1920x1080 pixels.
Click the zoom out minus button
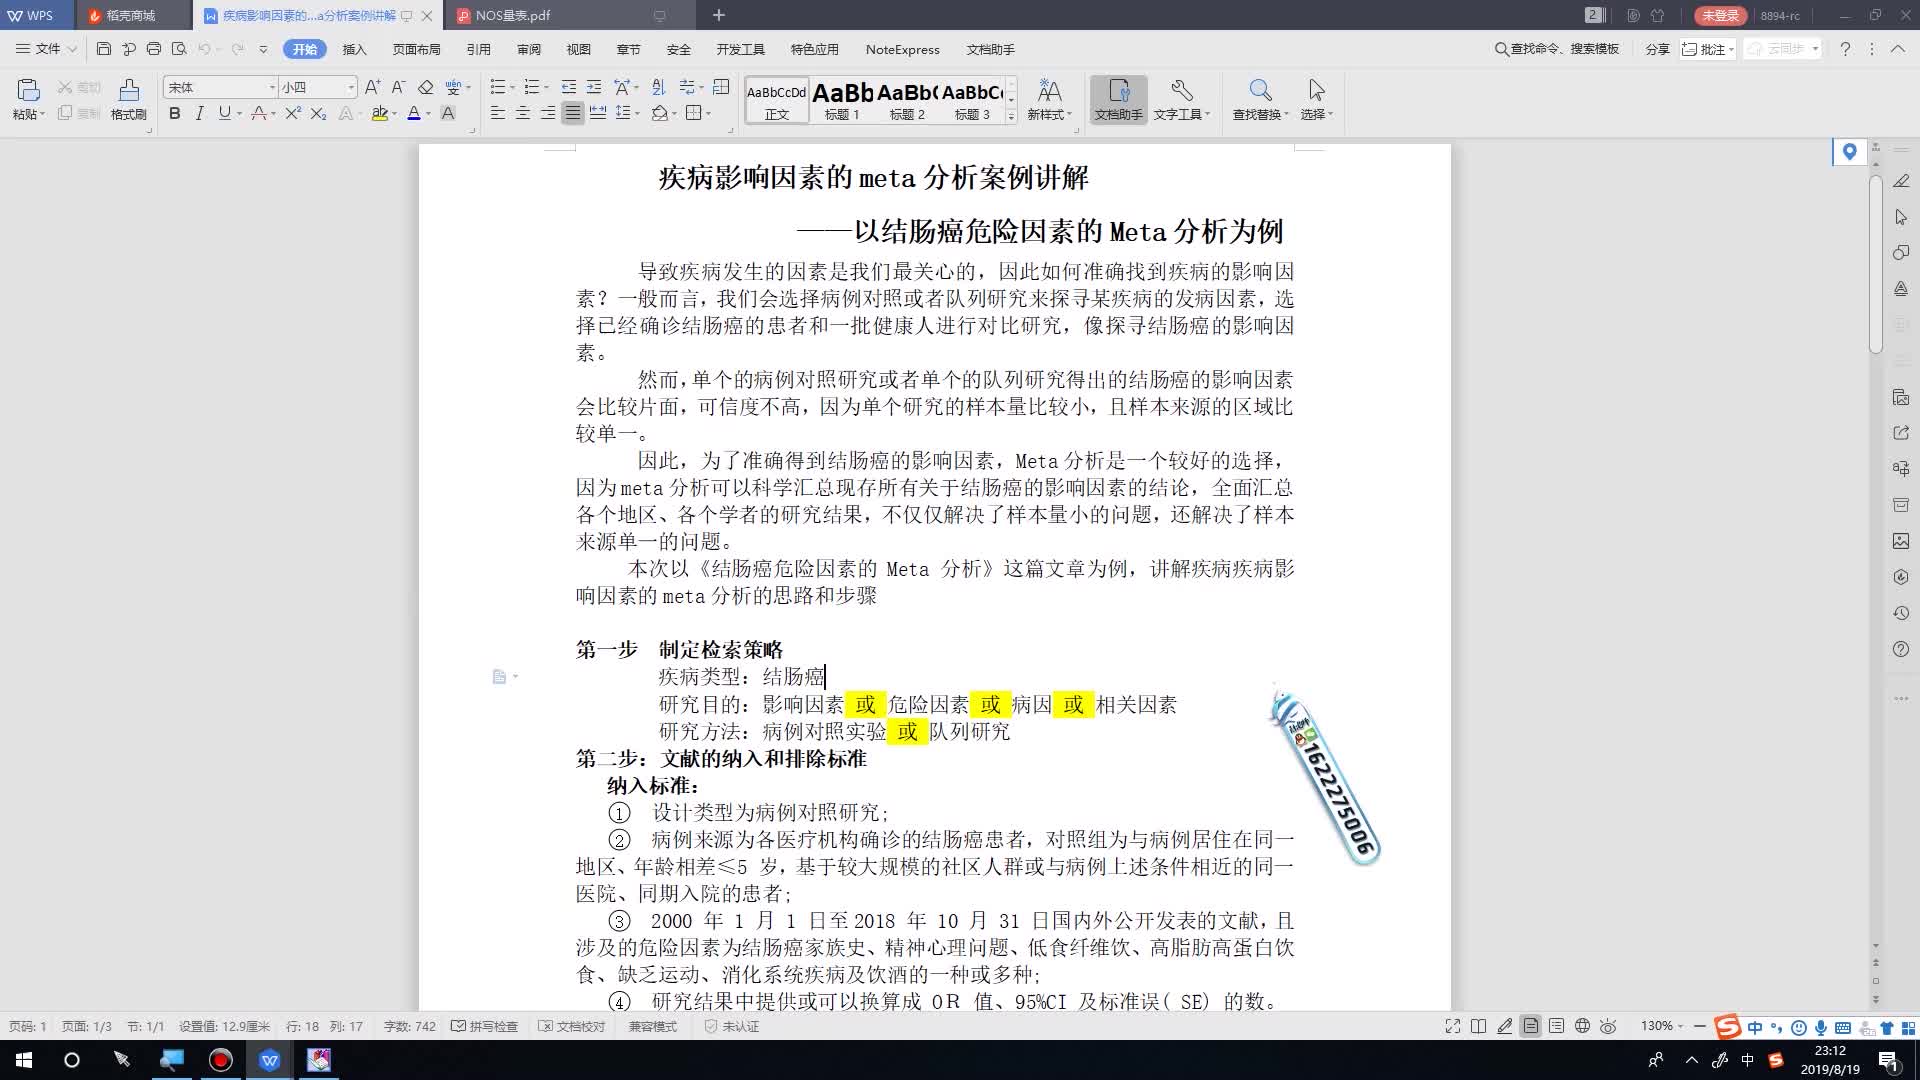pyautogui.click(x=1699, y=1026)
